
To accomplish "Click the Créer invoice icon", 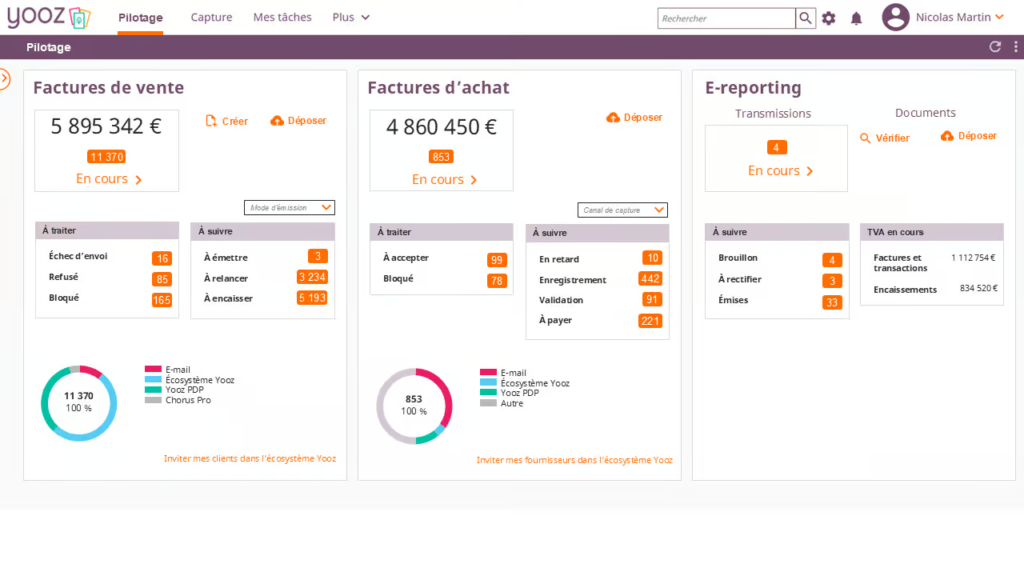I will [x=210, y=121].
